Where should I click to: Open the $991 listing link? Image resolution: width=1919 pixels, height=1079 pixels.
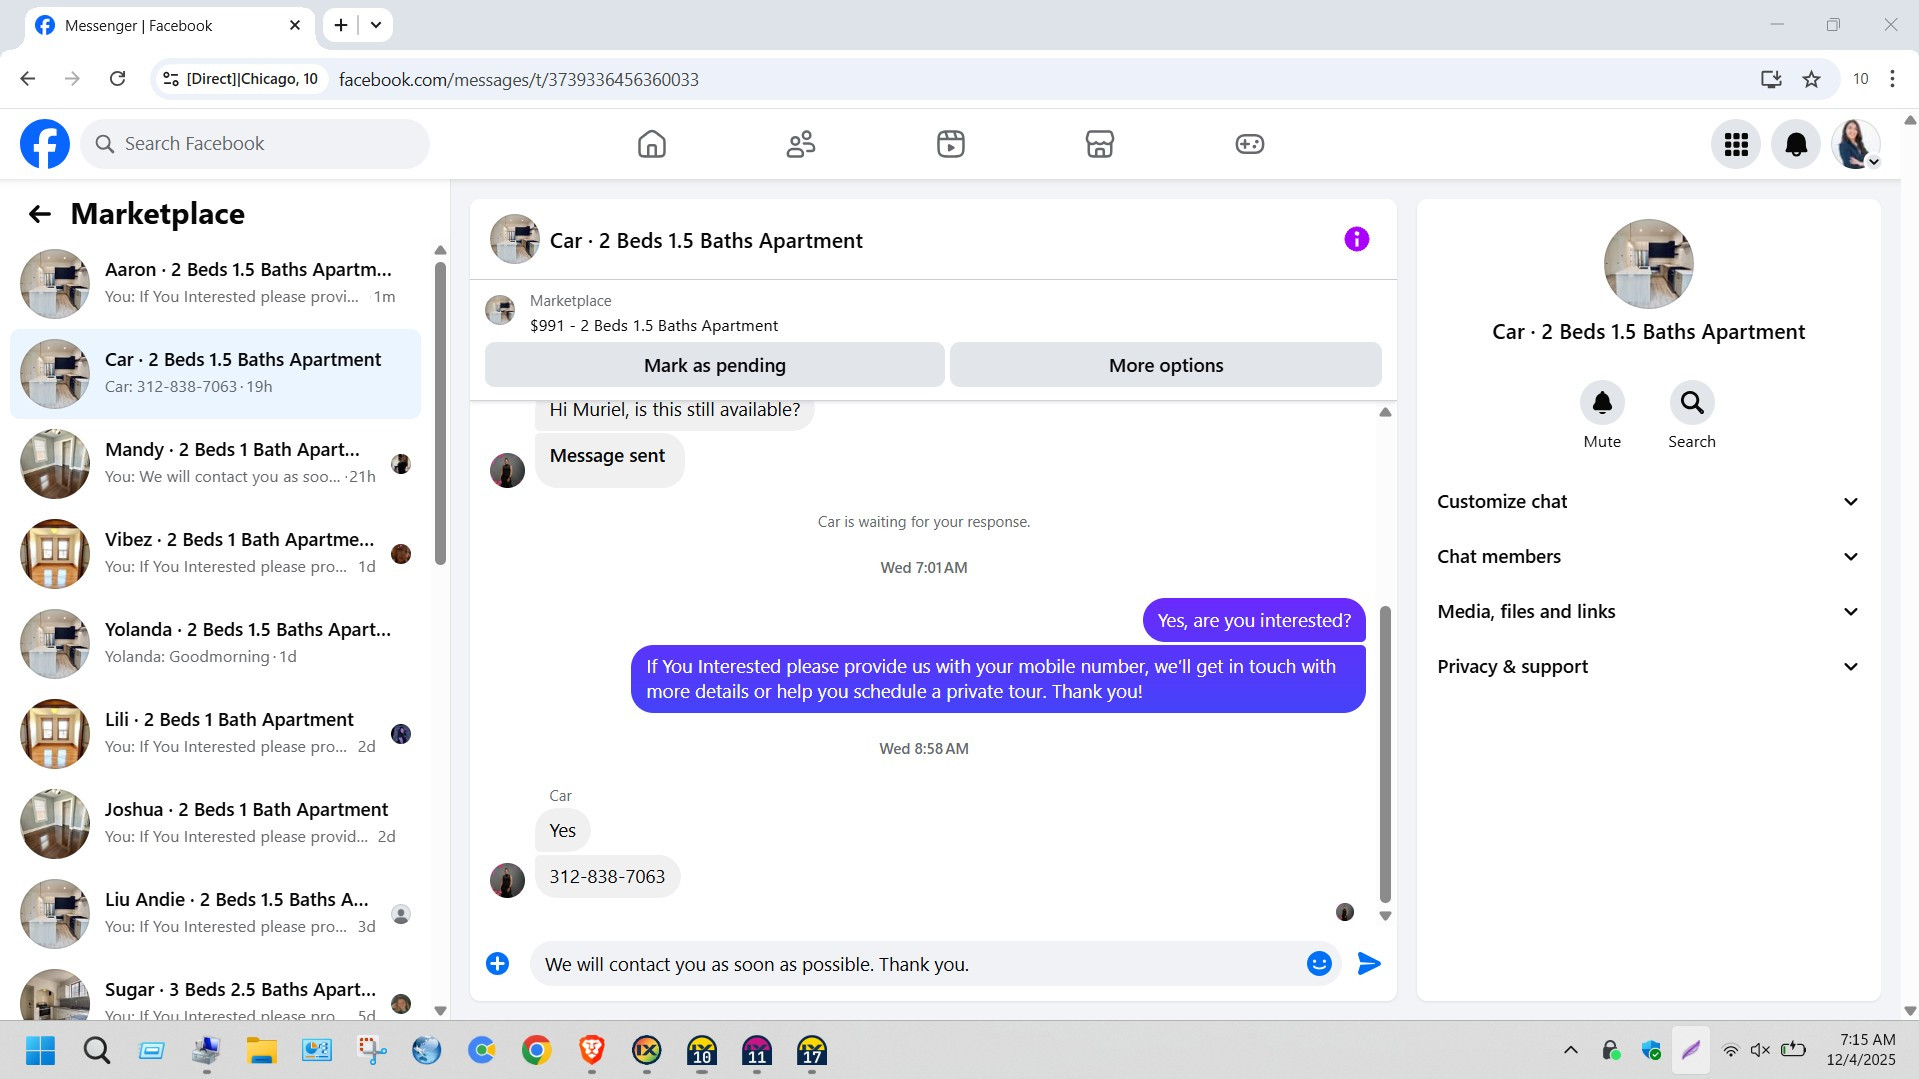pos(653,326)
